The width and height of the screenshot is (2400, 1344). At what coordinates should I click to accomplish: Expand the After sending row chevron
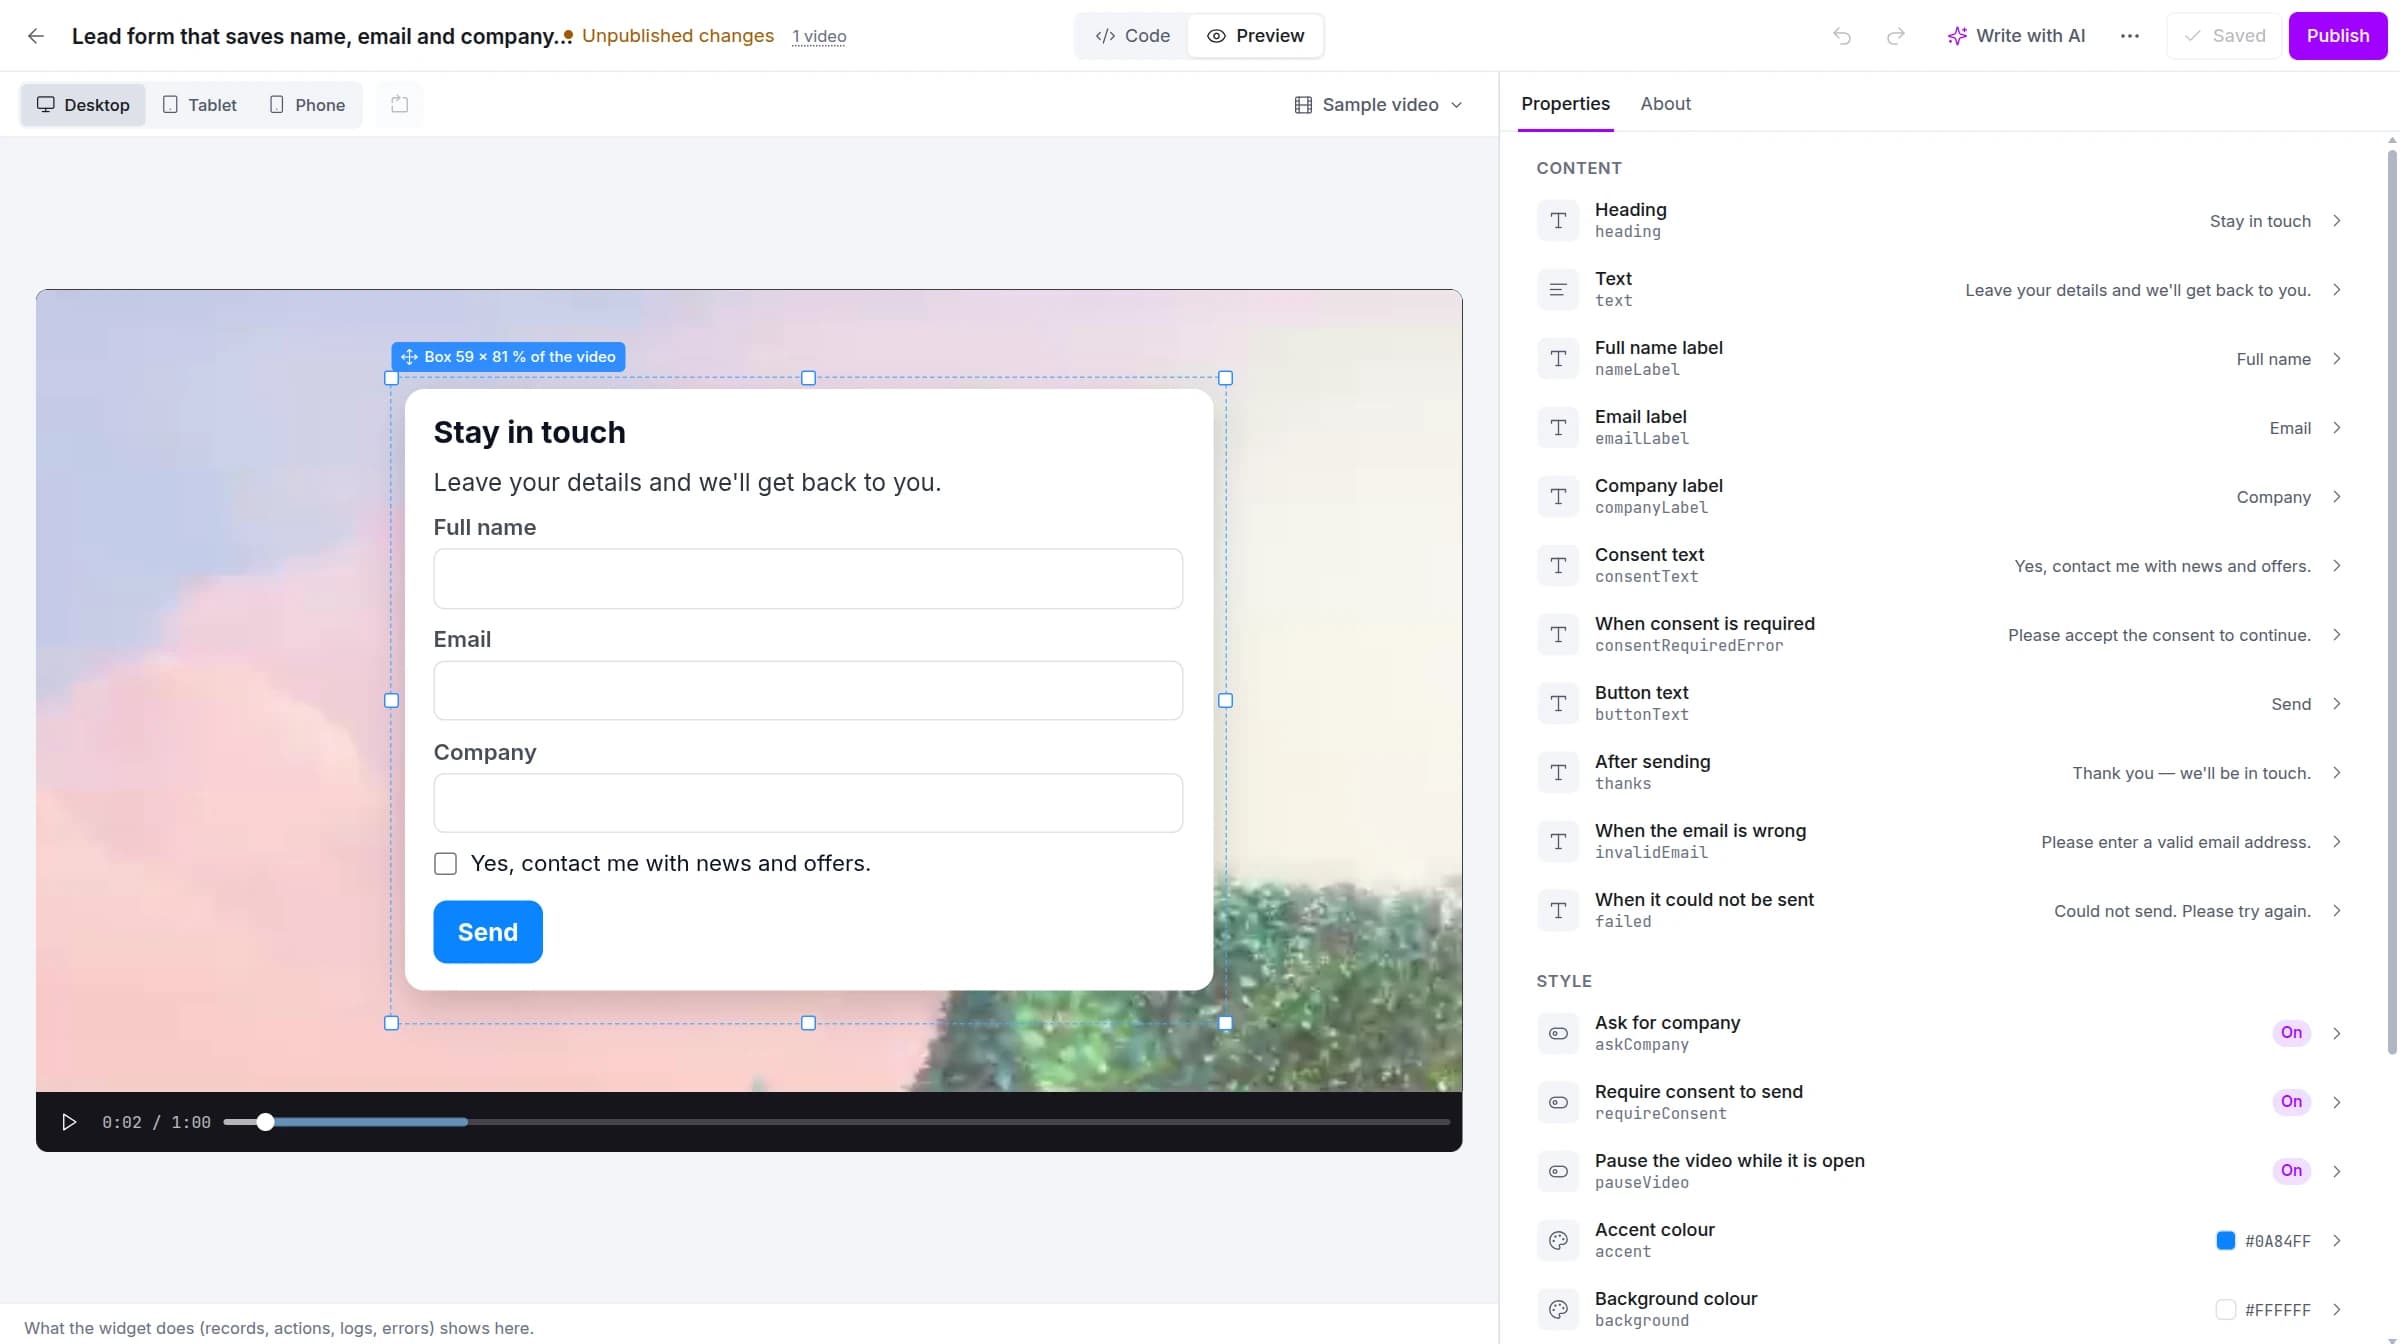click(x=2337, y=773)
